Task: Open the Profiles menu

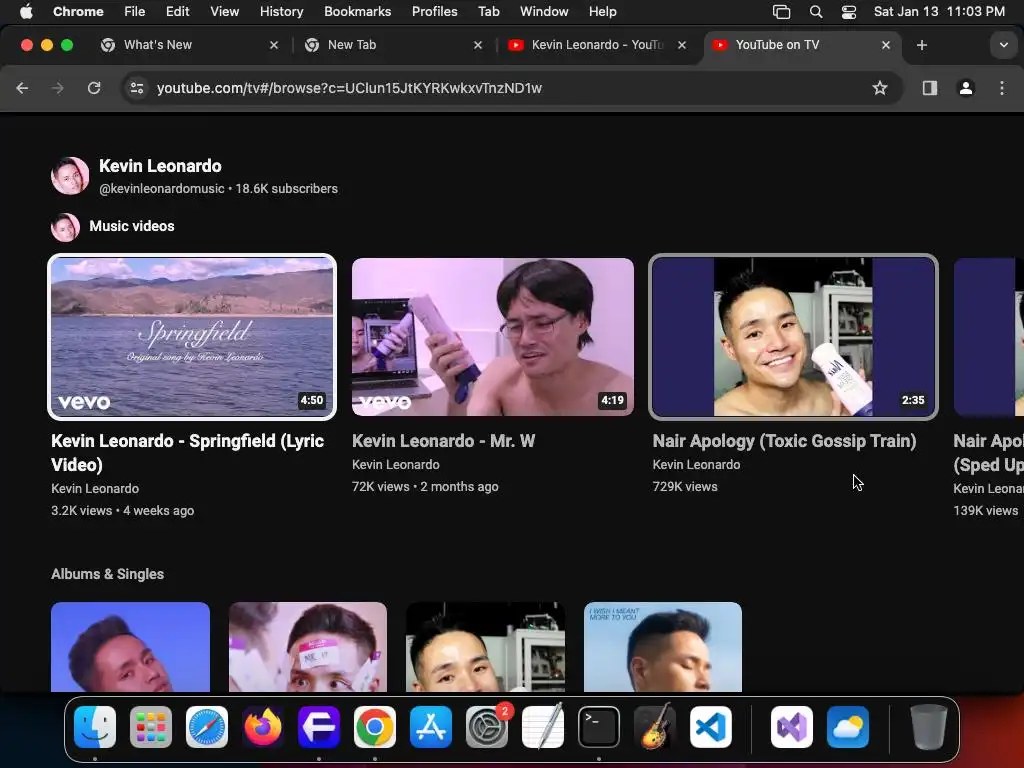Action: [x=435, y=11]
